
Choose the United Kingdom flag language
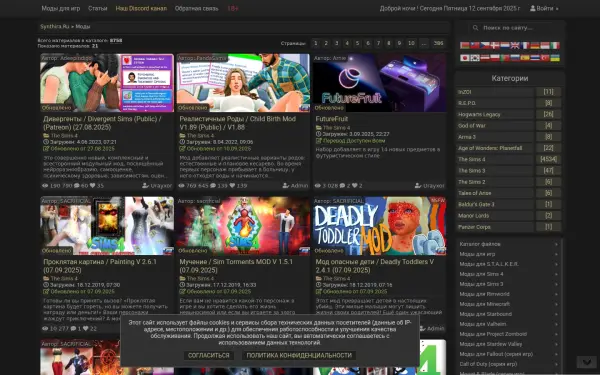point(515,45)
